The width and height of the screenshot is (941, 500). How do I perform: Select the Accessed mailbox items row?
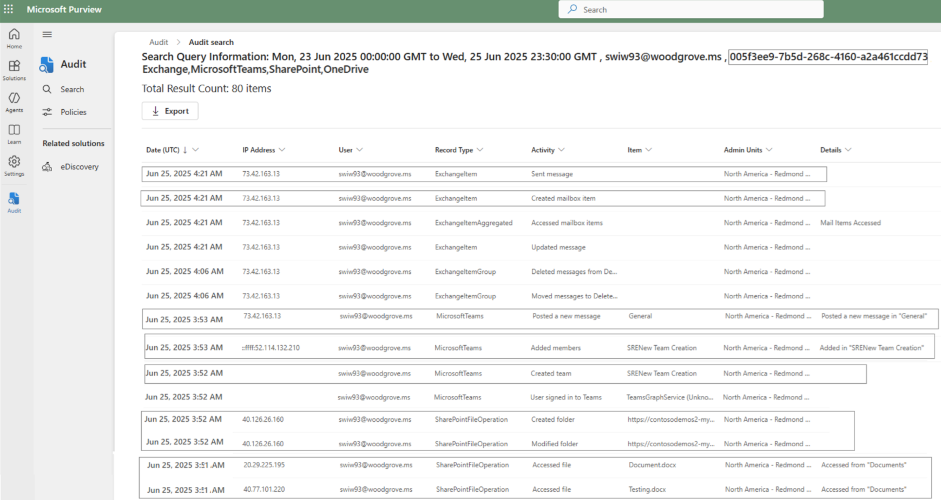tap(540, 223)
